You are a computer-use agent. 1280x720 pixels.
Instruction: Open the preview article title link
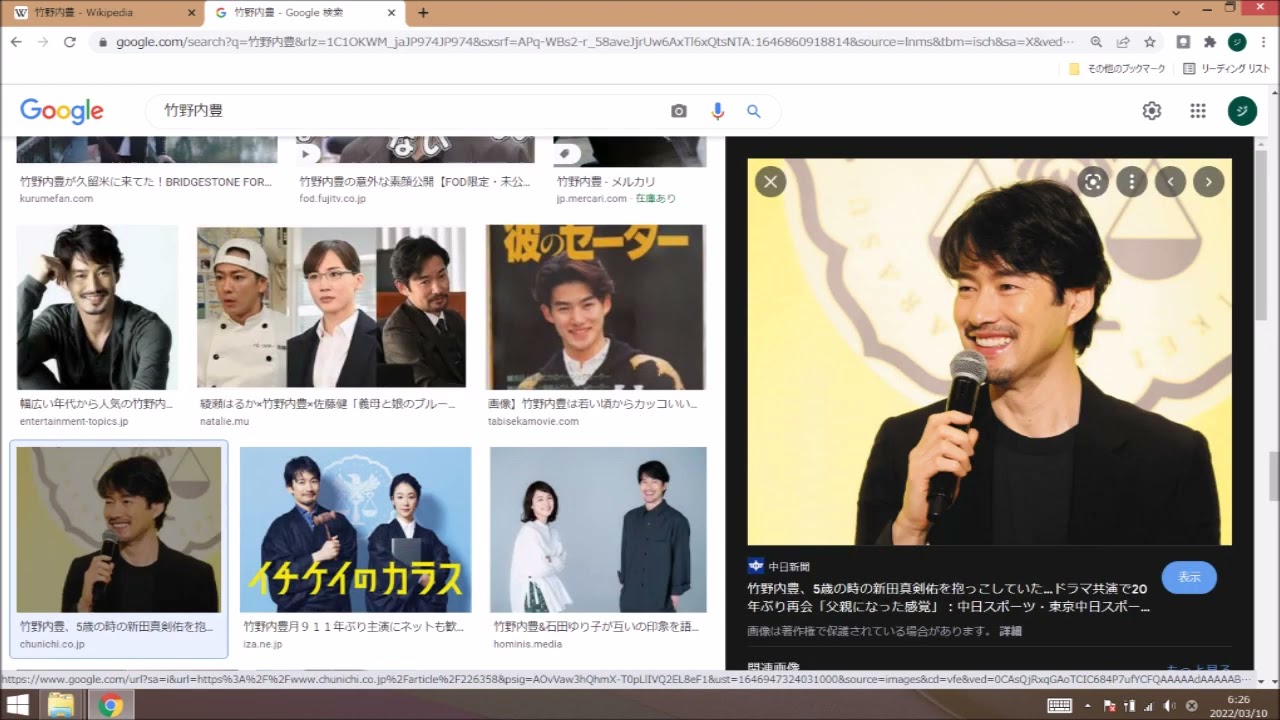point(949,597)
